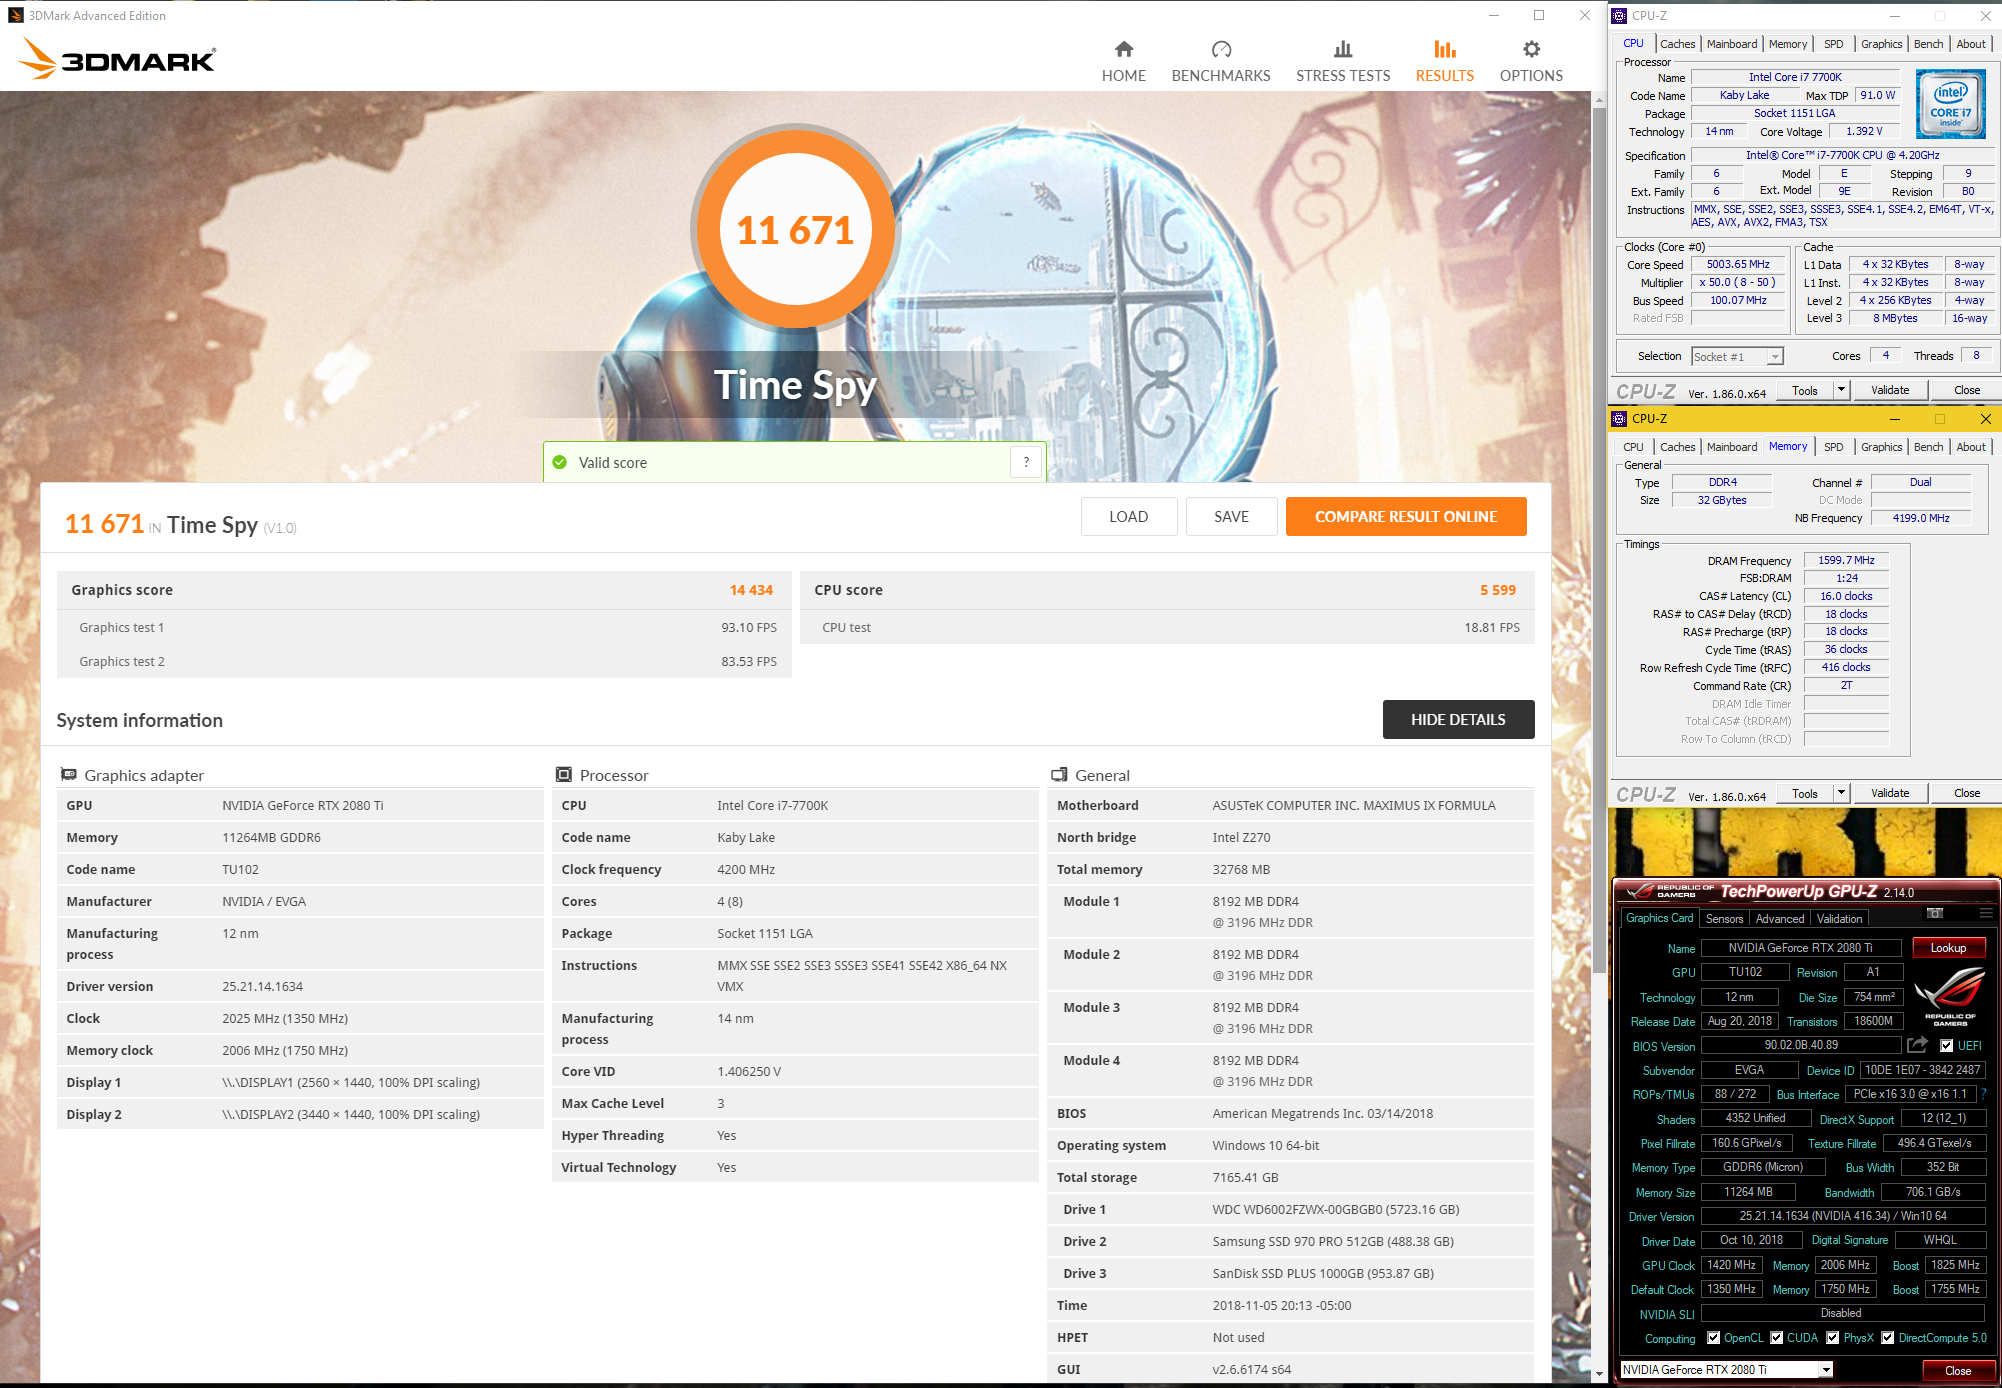Open the HOME icon in 3DMark
Image resolution: width=2002 pixels, height=1388 pixels.
tap(1124, 49)
